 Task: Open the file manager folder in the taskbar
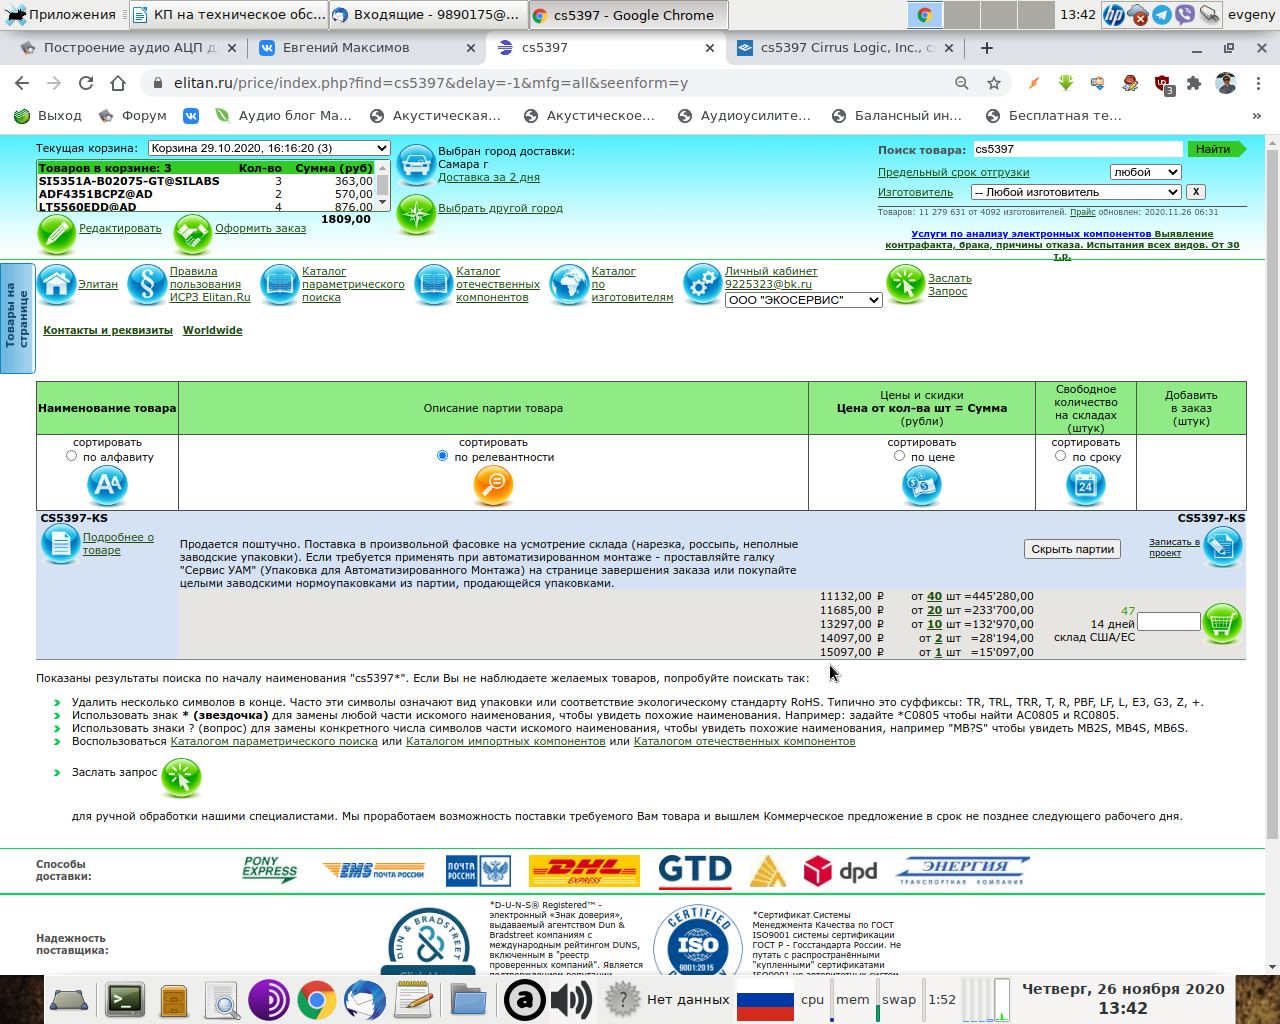pos(468,999)
